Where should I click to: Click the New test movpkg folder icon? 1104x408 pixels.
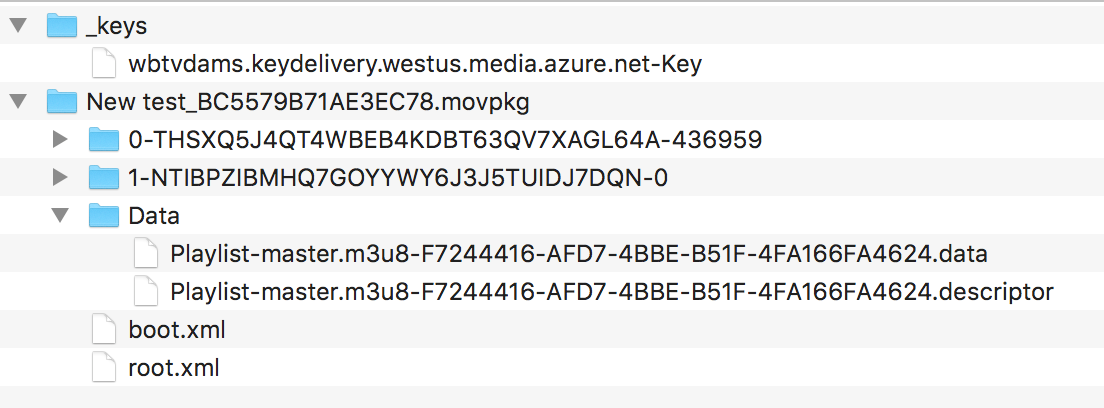click(x=62, y=102)
